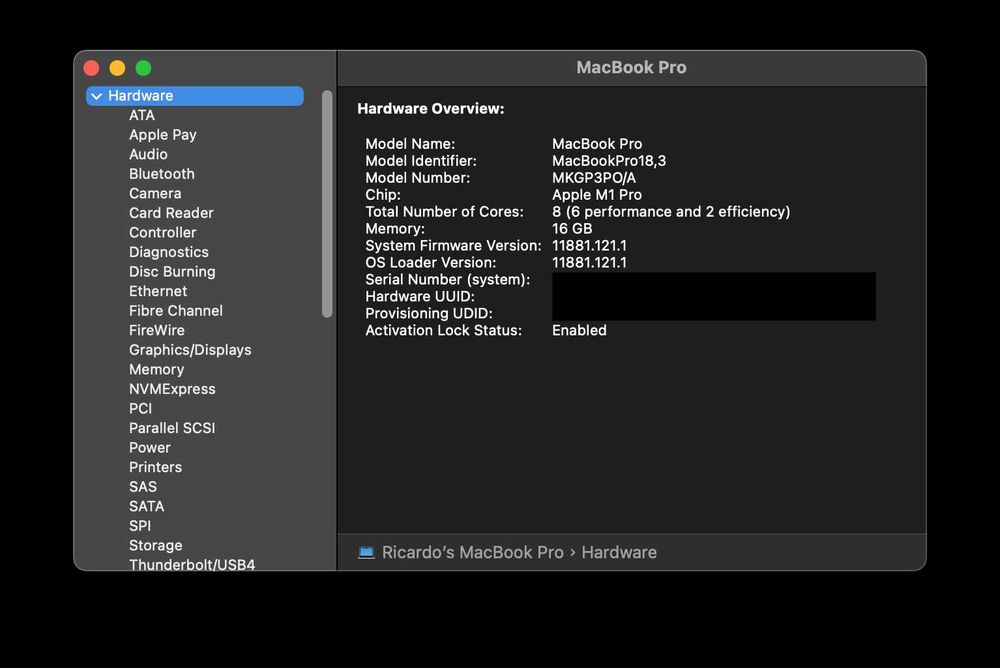Select Thunderbolt/USB4 item
This screenshot has height=668, width=1000.
coord(192,564)
